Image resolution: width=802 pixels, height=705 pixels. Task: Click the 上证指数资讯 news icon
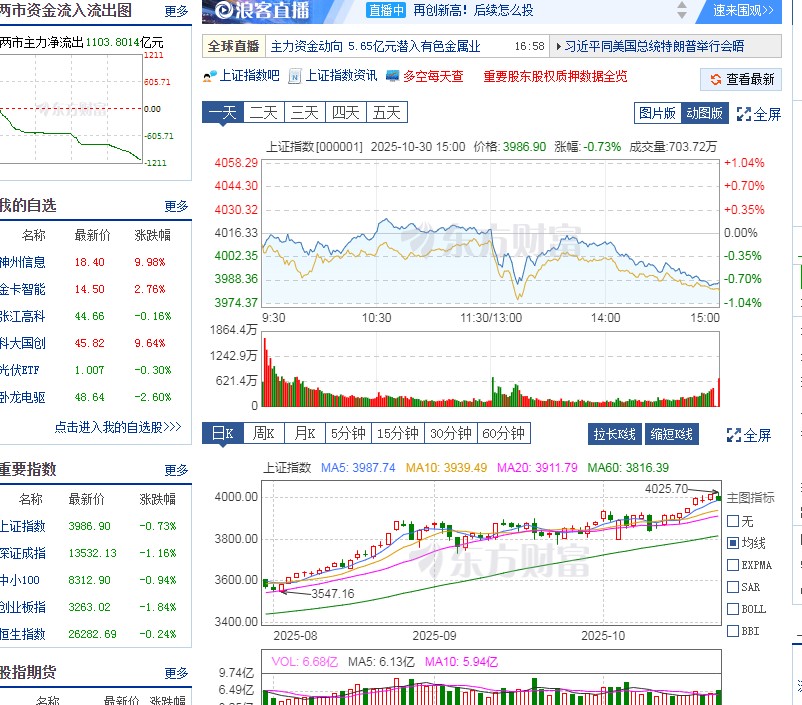pyautogui.click(x=295, y=76)
